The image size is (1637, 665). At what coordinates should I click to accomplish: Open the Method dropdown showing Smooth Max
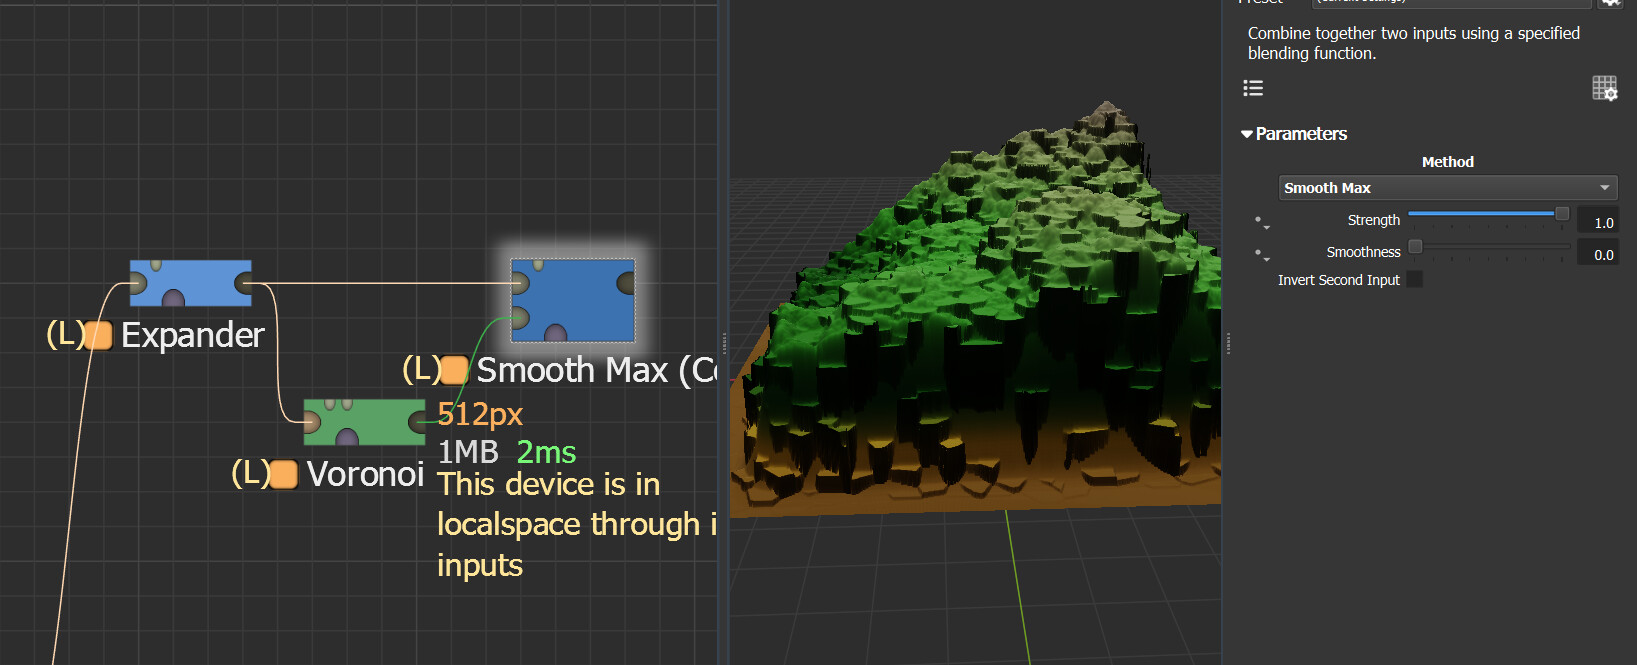point(1447,188)
